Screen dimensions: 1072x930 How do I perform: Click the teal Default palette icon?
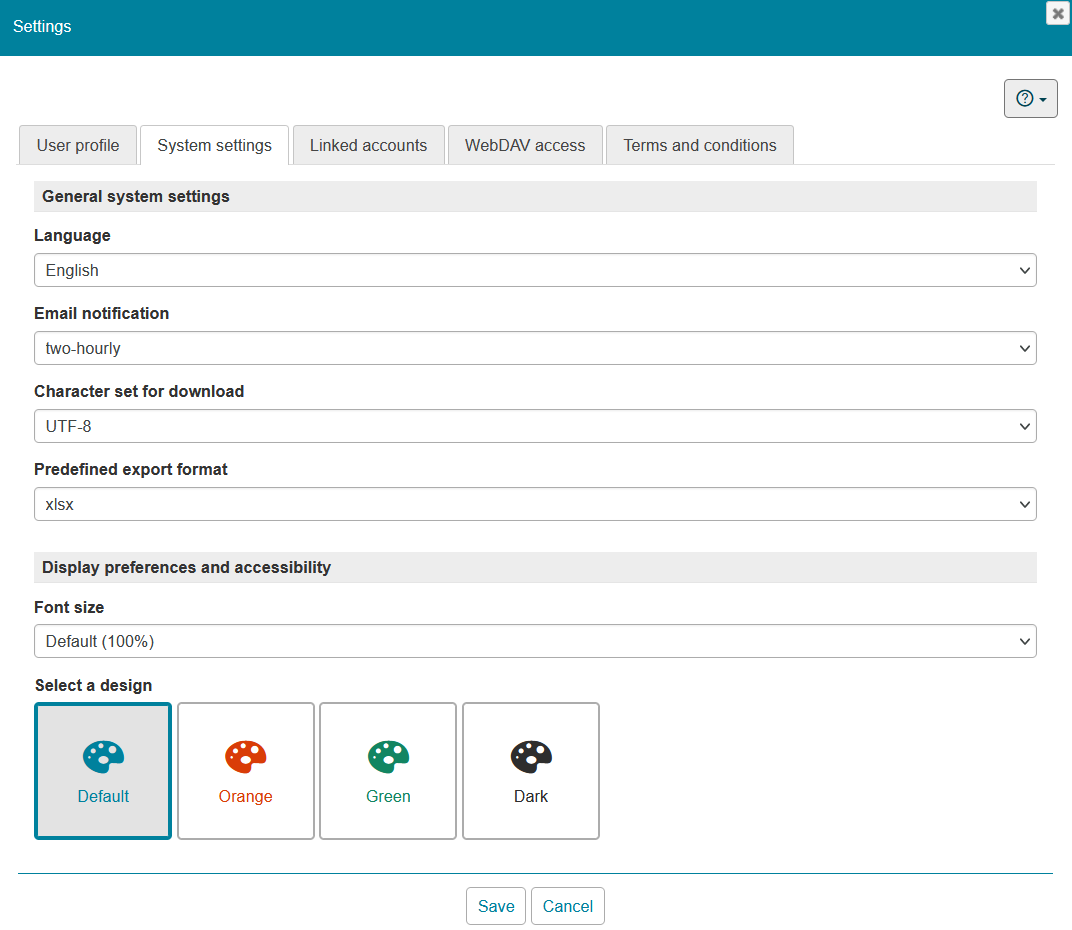pos(103,757)
